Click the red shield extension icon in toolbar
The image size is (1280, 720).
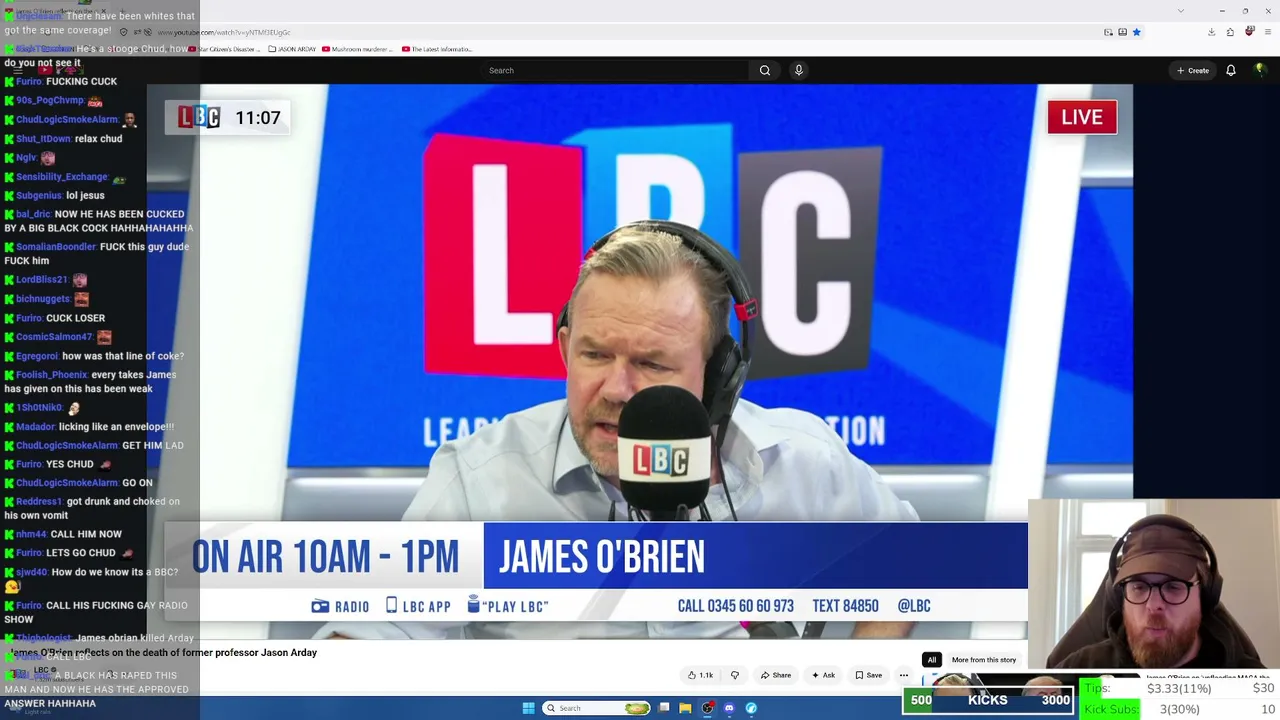(x=1249, y=32)
